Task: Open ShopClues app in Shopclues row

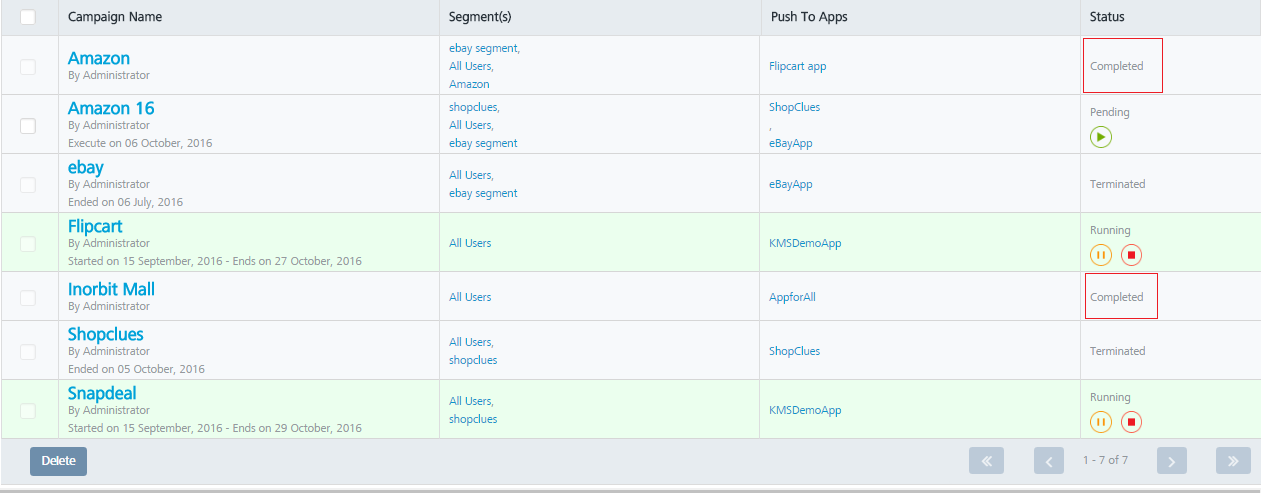Action: click(x=795, y=351)
